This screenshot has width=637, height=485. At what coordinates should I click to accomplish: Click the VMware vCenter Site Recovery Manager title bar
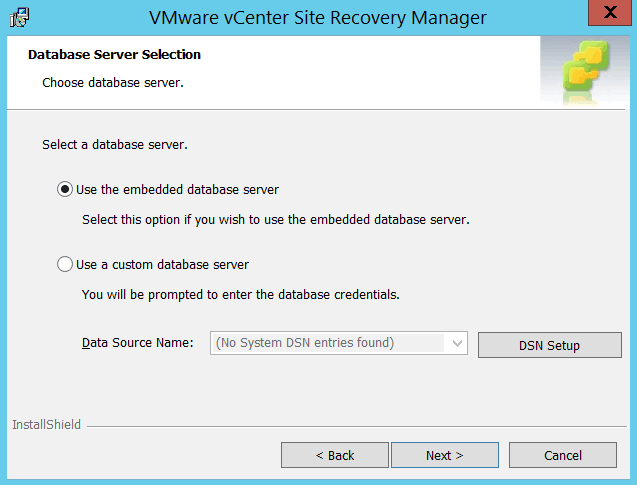point(317,17)
